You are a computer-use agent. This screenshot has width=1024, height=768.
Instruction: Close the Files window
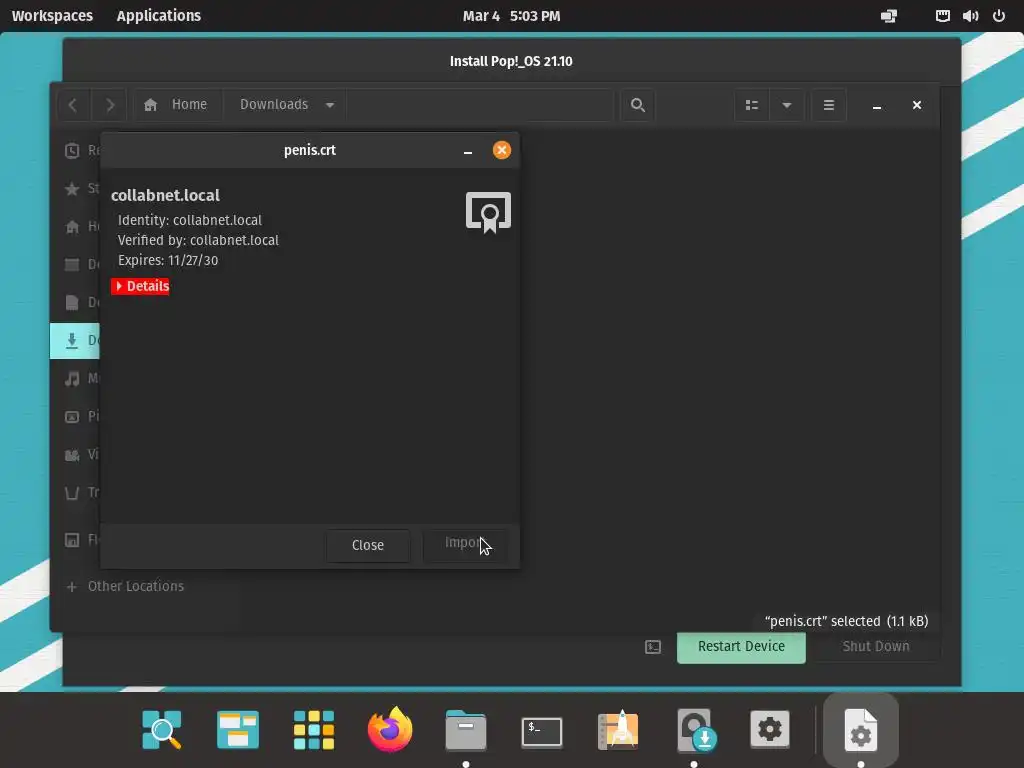click(x=917, y=105)
